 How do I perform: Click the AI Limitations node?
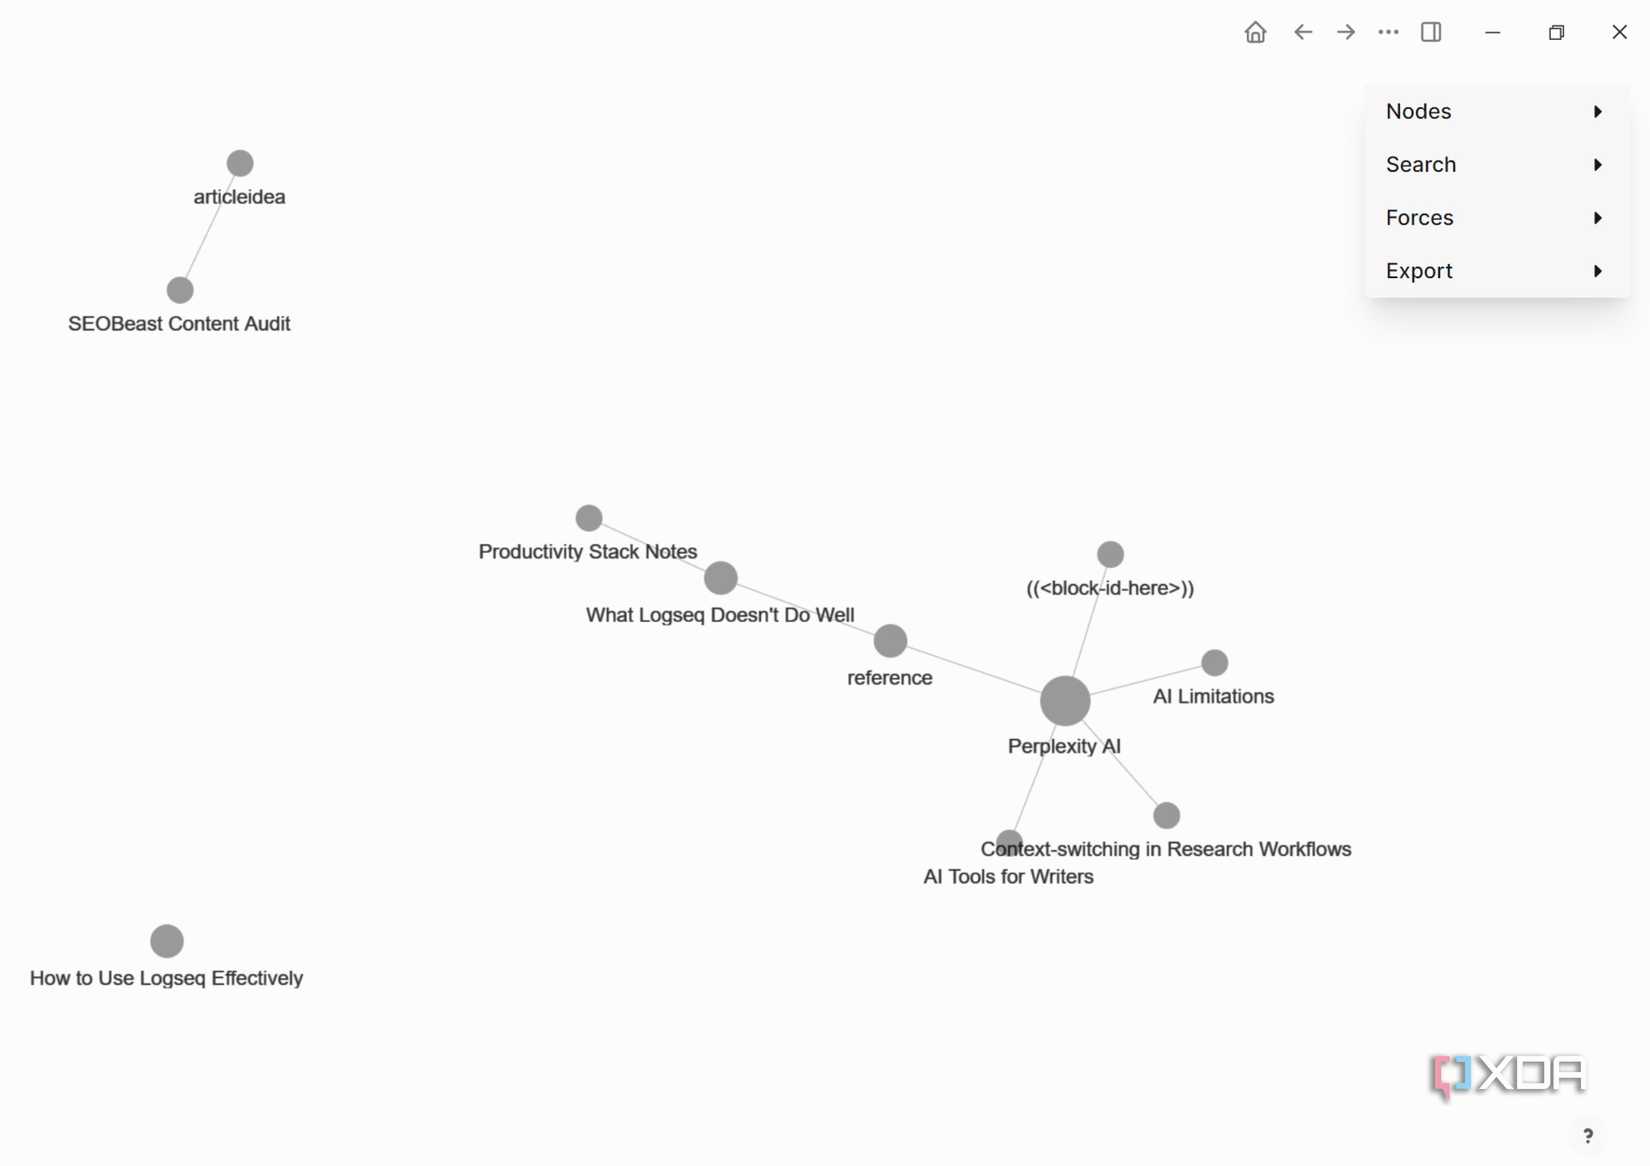[x=1214, y=661]
